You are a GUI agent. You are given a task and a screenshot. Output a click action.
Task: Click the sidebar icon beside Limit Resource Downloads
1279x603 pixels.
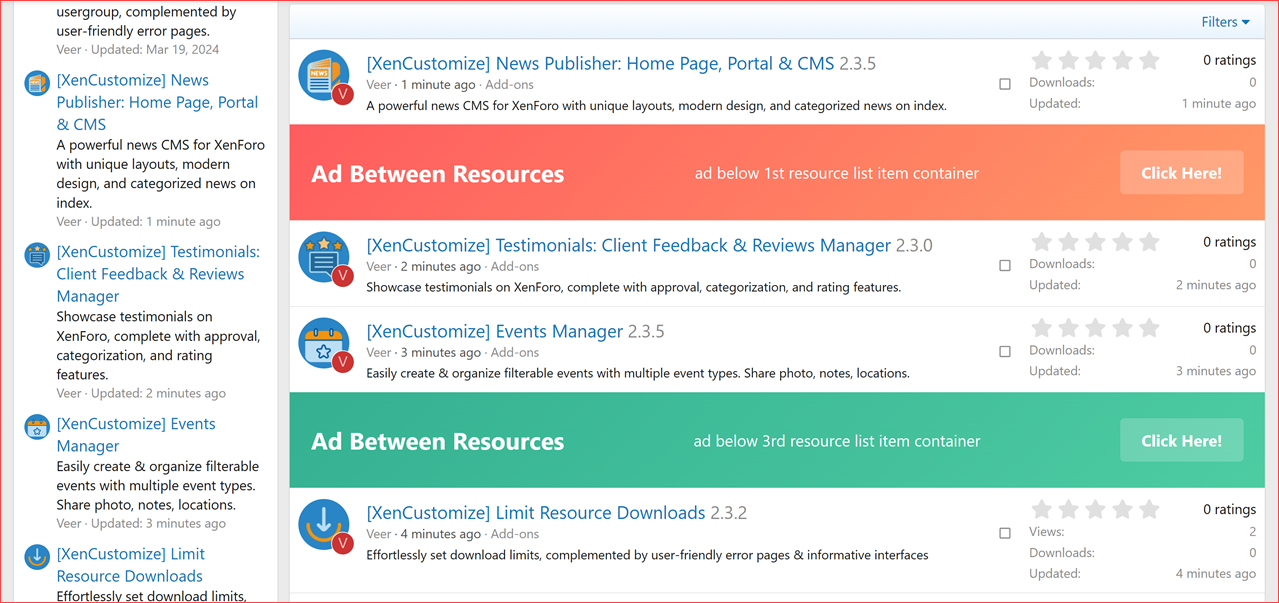point(36,557)
